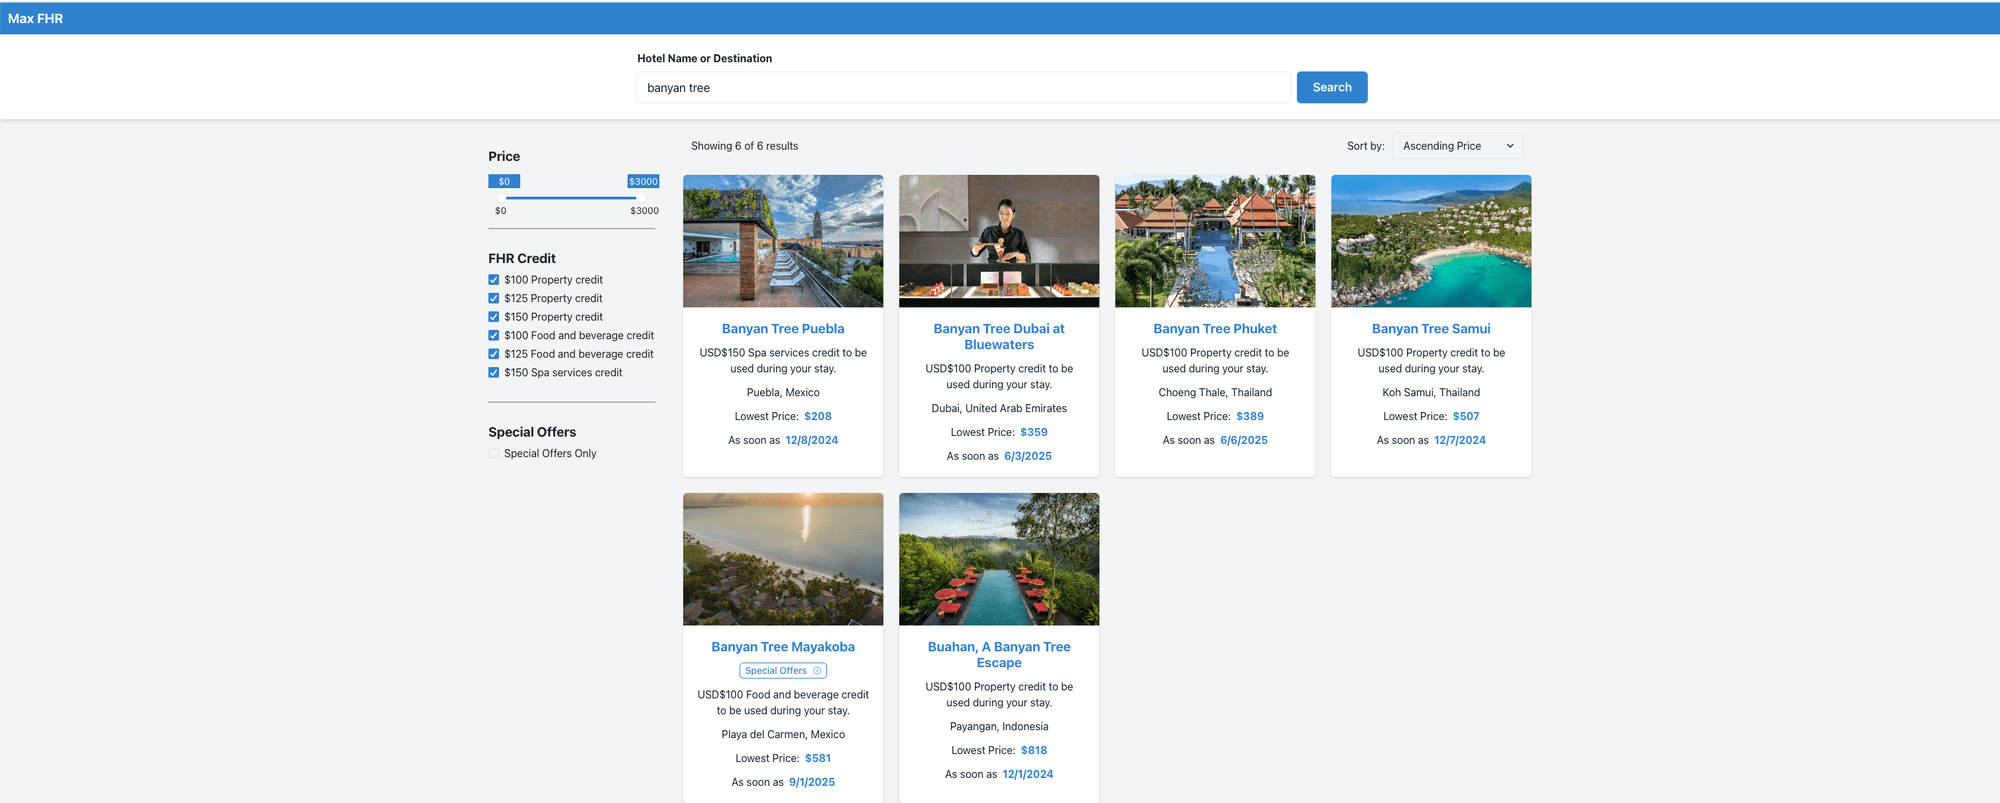Open the Max FHR home link
The height and width of the screenshot is (803, 2000).
[x=35, y=18]
